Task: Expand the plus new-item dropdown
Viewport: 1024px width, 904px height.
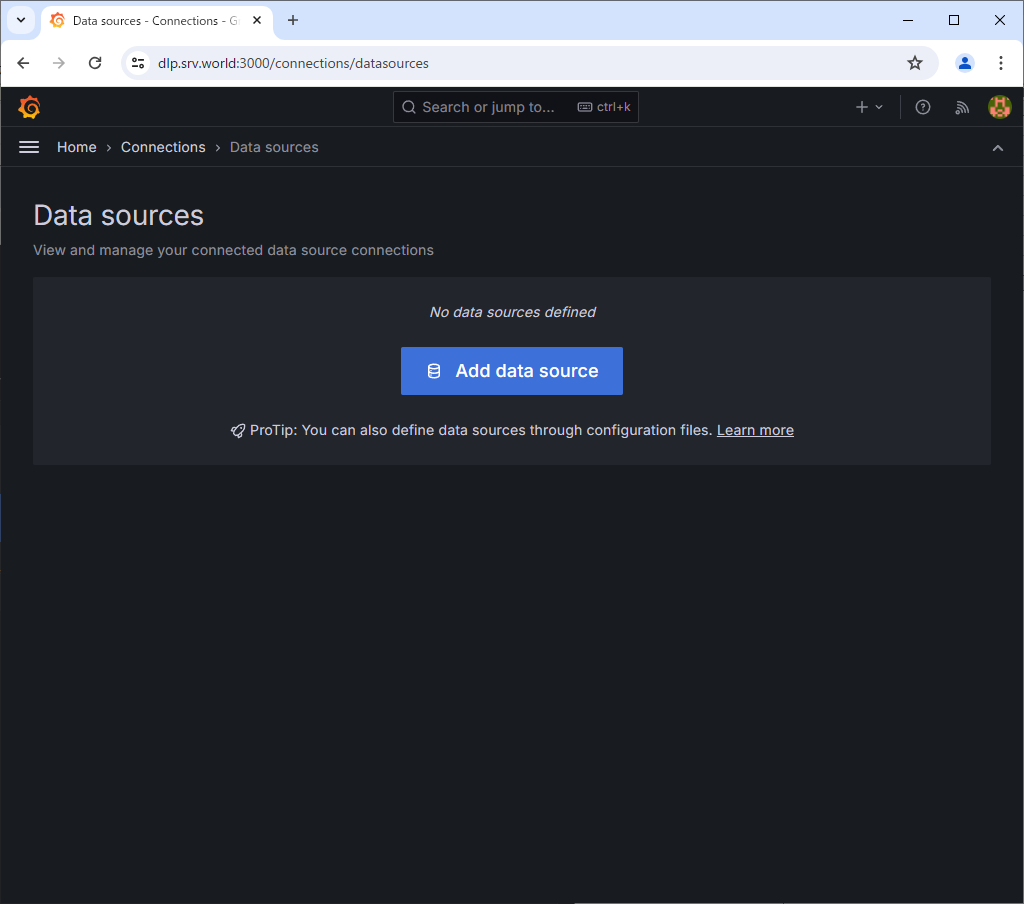Action: 869,107
